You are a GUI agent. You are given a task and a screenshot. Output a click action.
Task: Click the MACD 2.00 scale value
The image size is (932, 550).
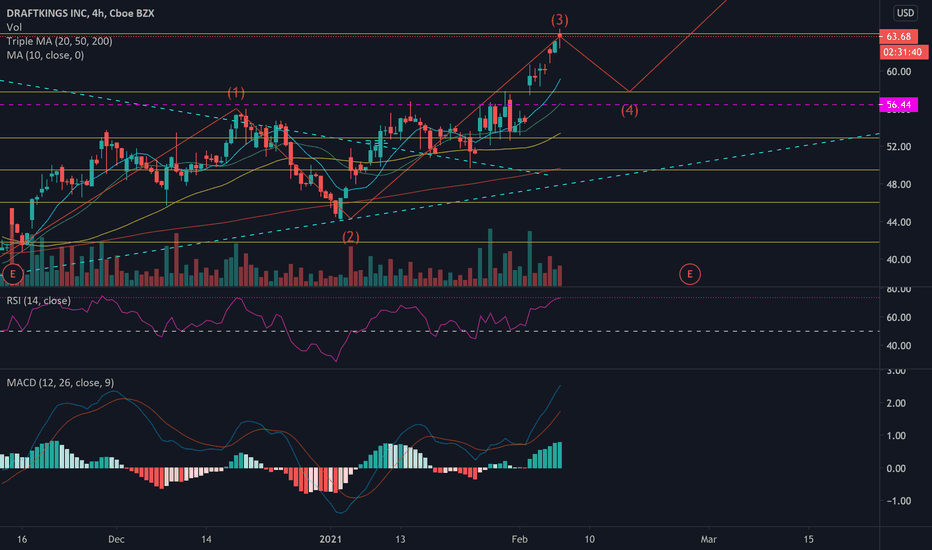tap(896, 404)
